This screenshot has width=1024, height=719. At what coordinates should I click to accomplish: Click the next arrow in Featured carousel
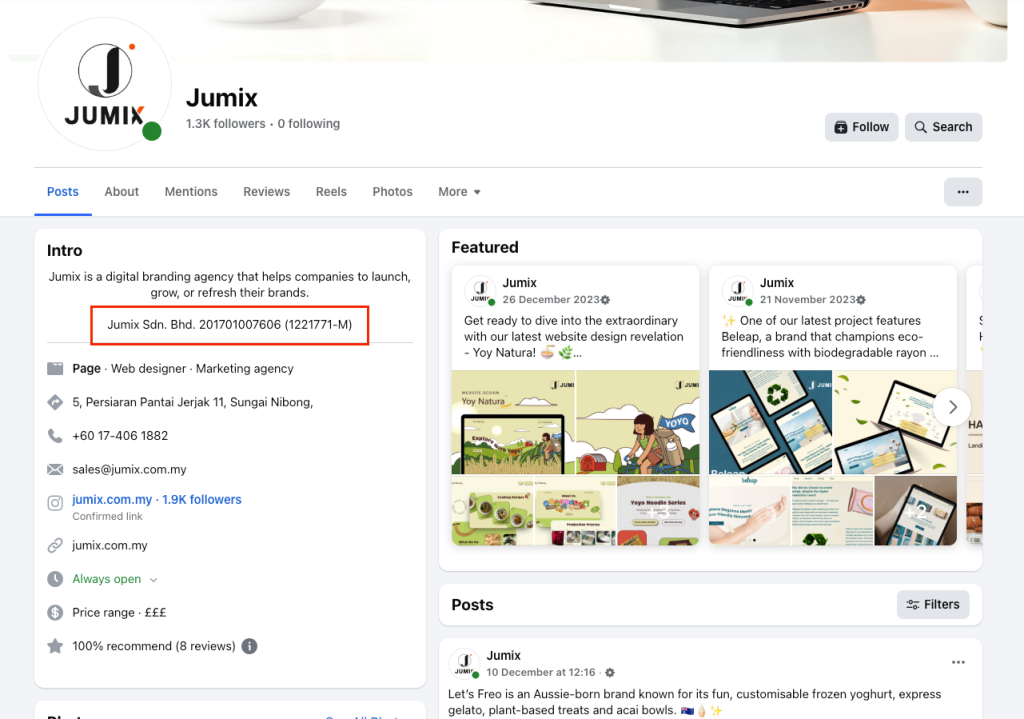click(x=953, y=407)
